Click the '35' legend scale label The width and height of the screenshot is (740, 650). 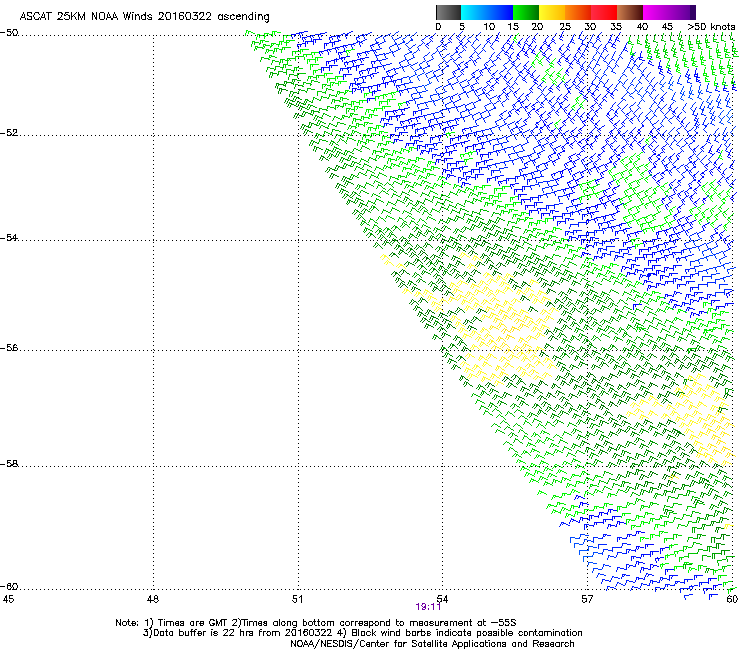point(616,27)
